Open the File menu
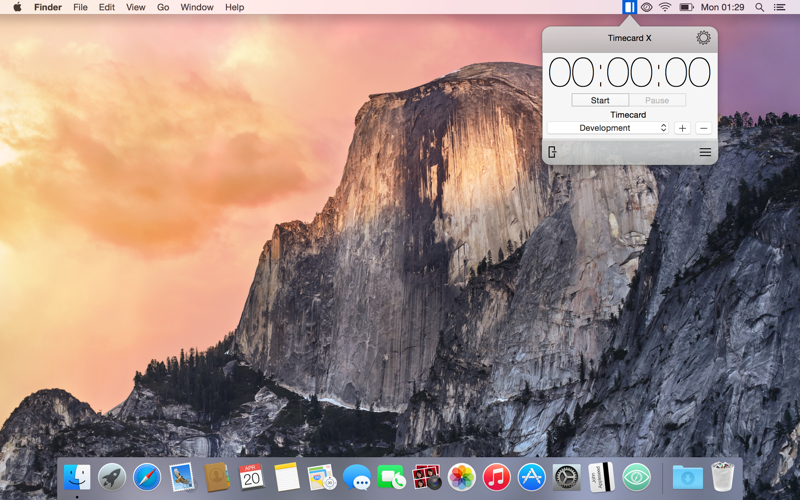This screenshot has height=500, width=800. coord(80,7)
